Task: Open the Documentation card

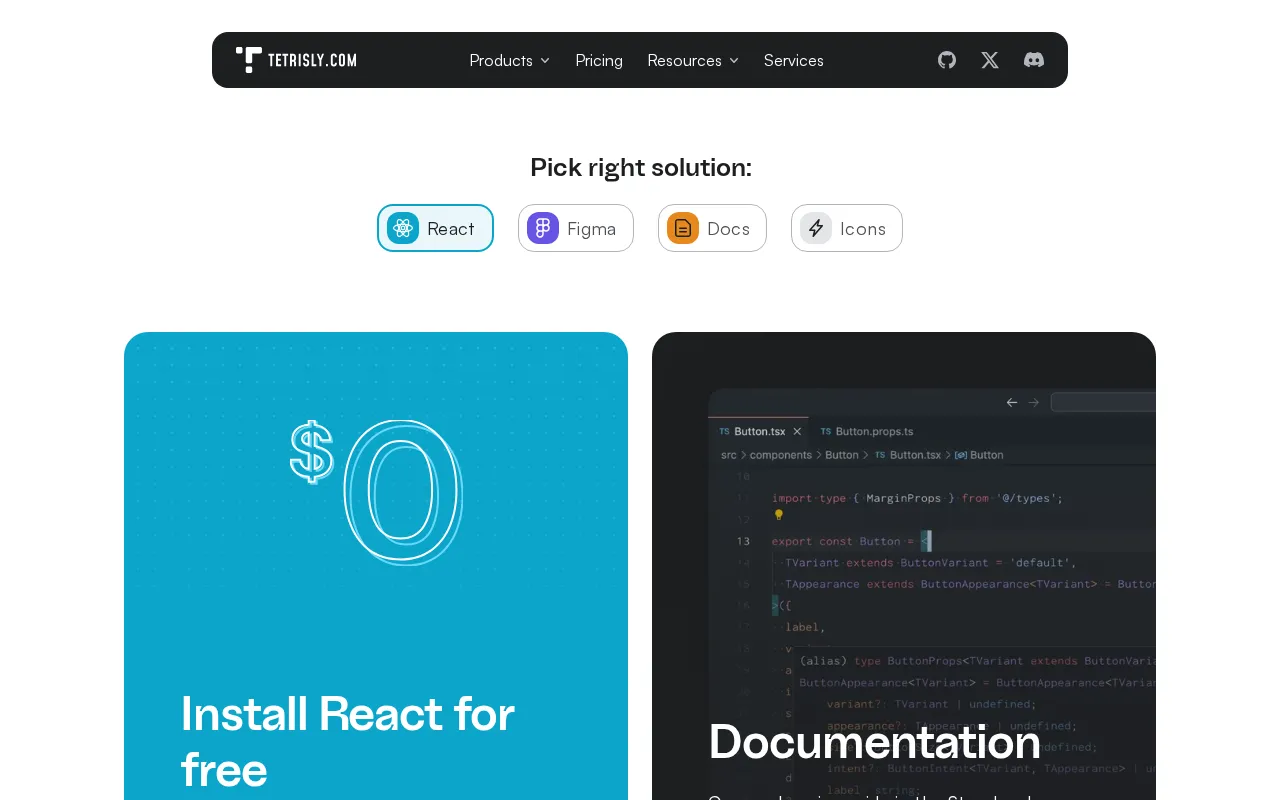Action: point(904,566)
